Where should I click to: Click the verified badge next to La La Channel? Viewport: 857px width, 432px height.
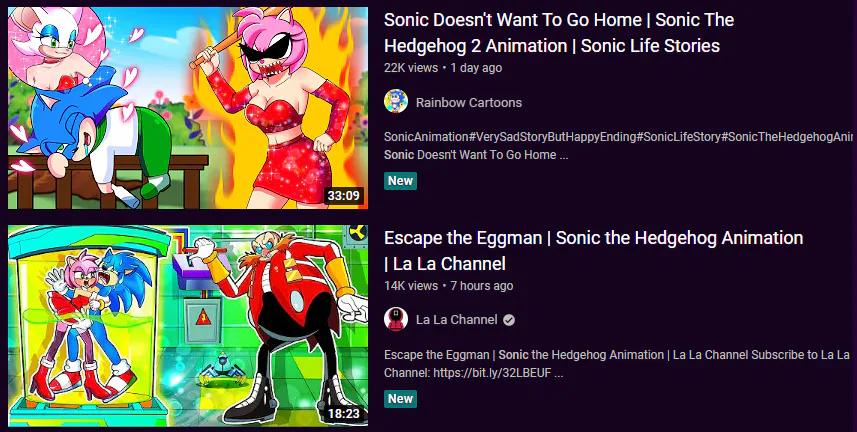509,320
